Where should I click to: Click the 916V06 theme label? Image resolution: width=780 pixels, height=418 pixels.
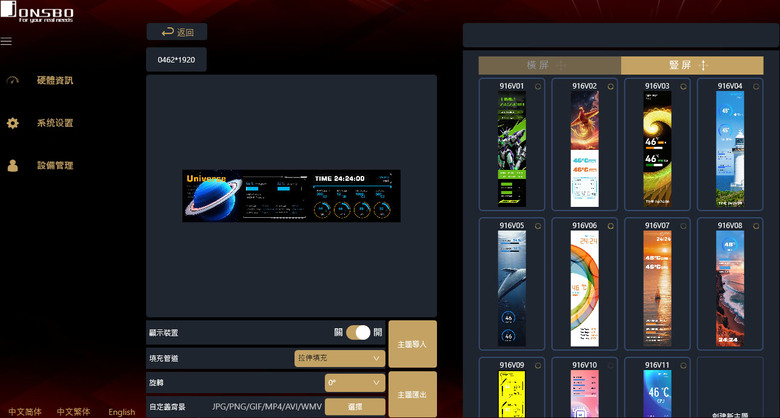[585, 225]
